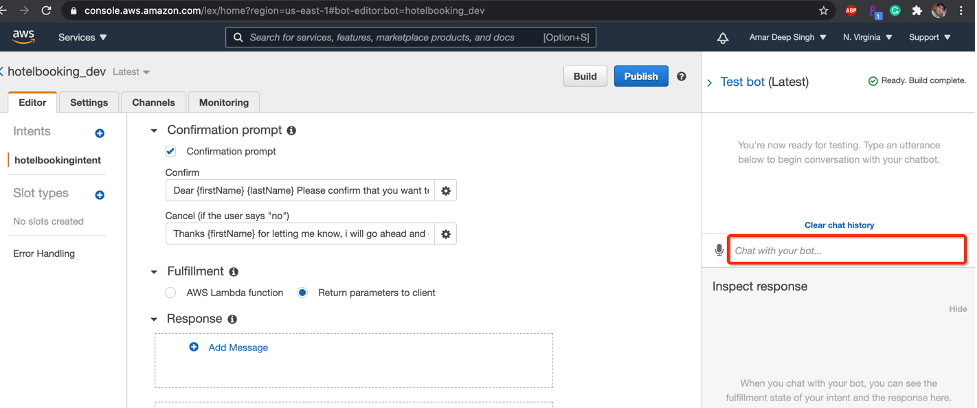Click Clear chat history link

tap(839, 225)
